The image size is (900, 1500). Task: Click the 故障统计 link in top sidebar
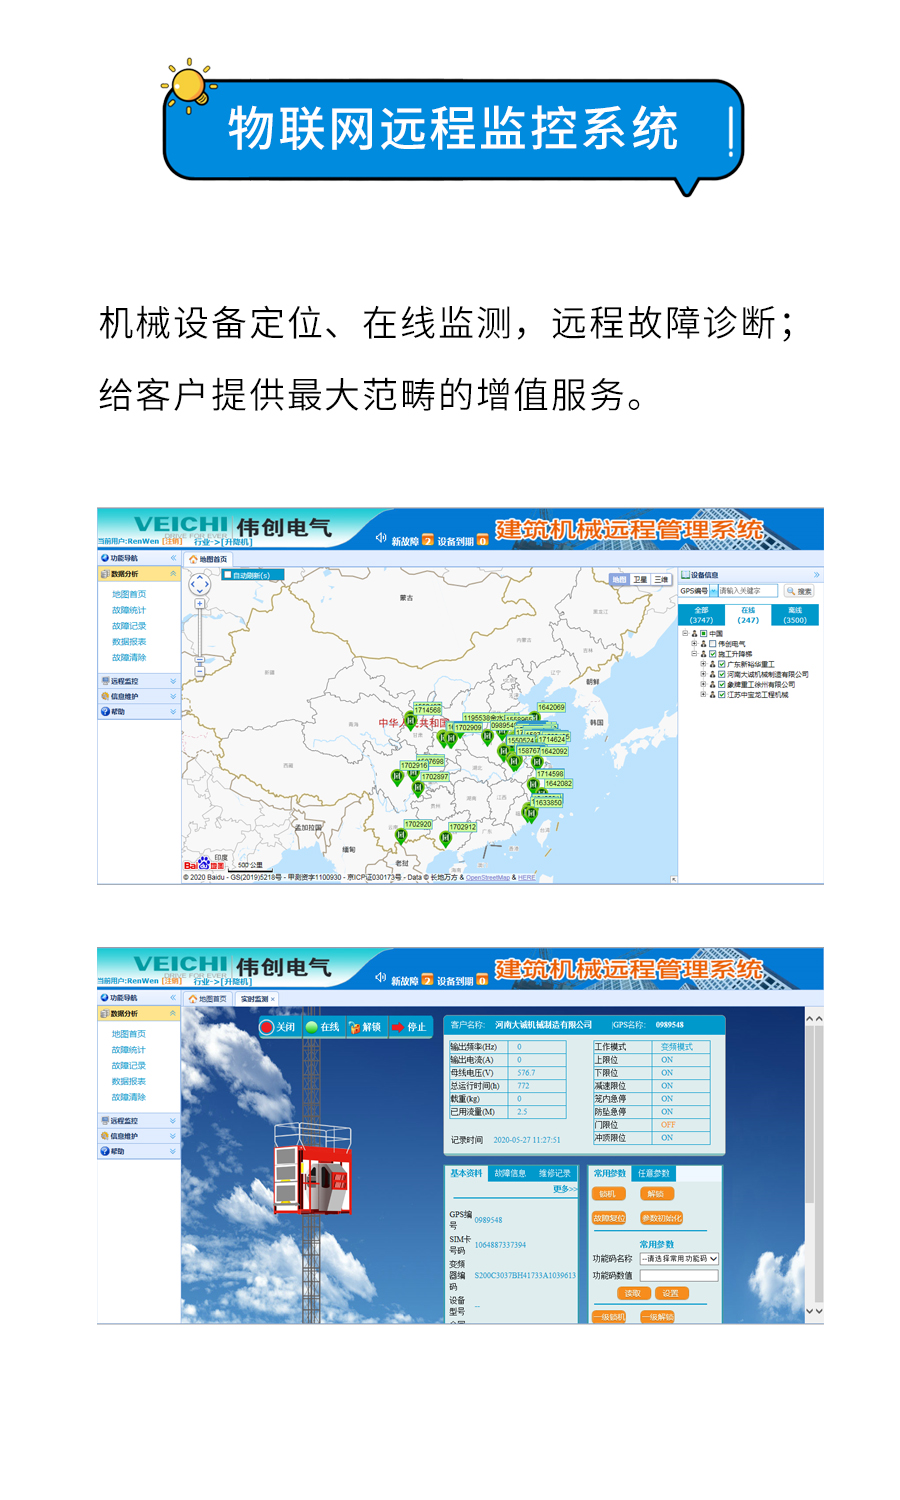tap(129, 610)
